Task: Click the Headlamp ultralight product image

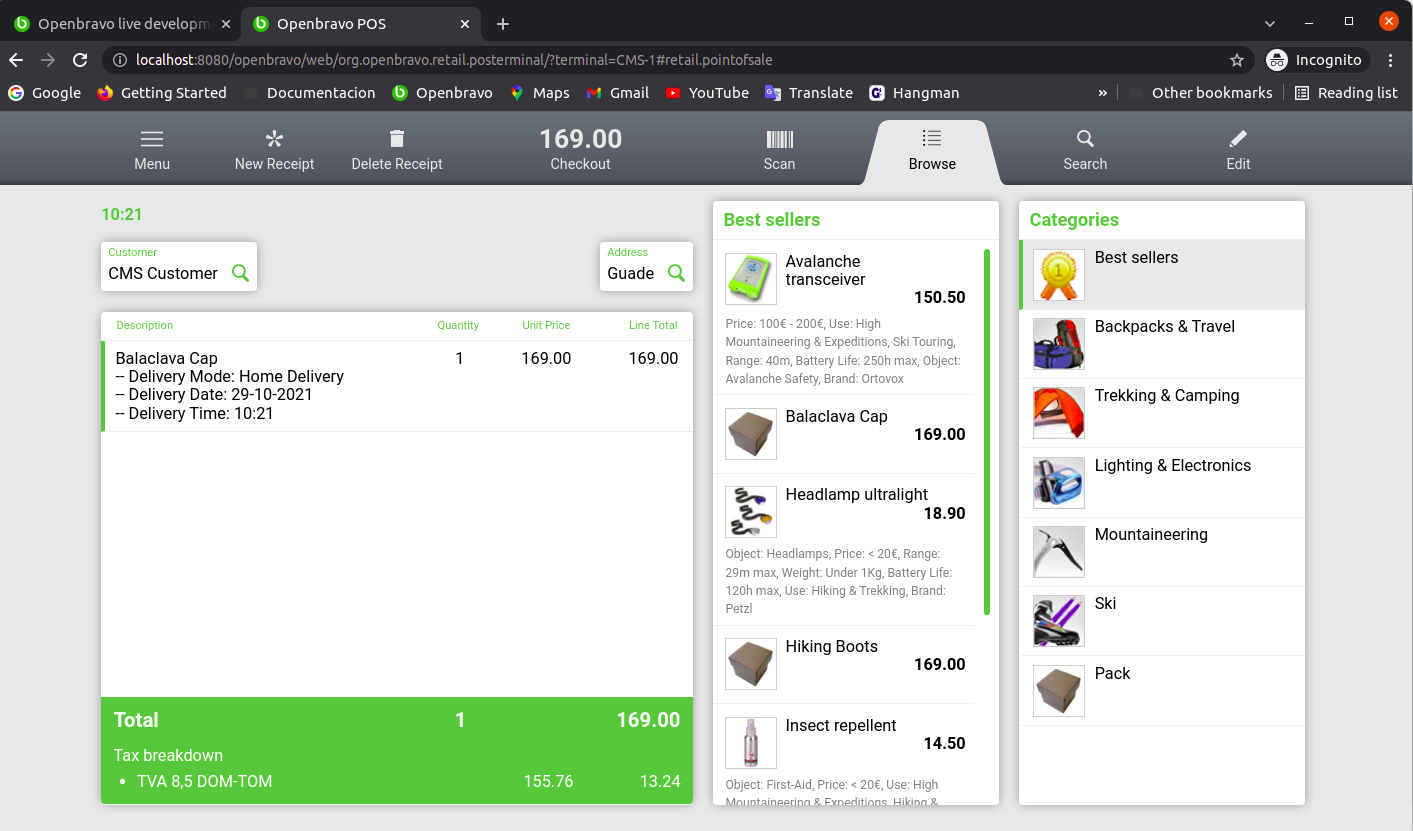Action: click(x=751, y=512)
